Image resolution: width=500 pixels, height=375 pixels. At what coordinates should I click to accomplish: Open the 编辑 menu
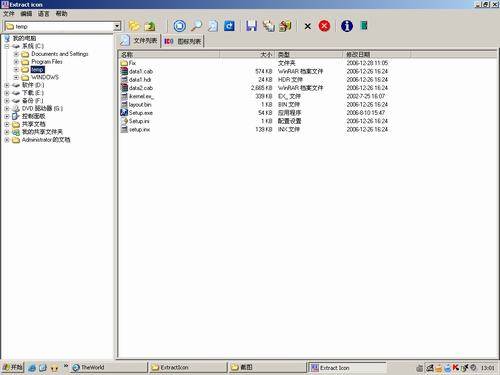pyautogui.click(x=26, y=14)
